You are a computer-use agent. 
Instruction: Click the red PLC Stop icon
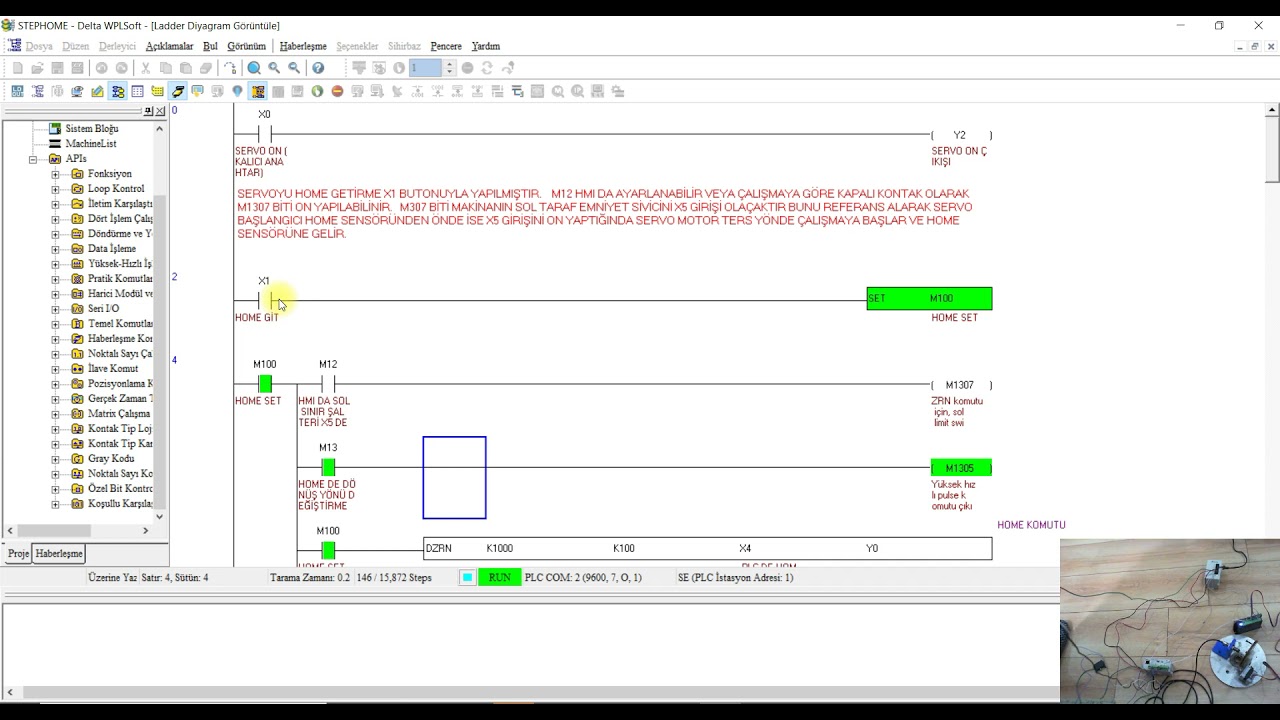pos(337,91)
